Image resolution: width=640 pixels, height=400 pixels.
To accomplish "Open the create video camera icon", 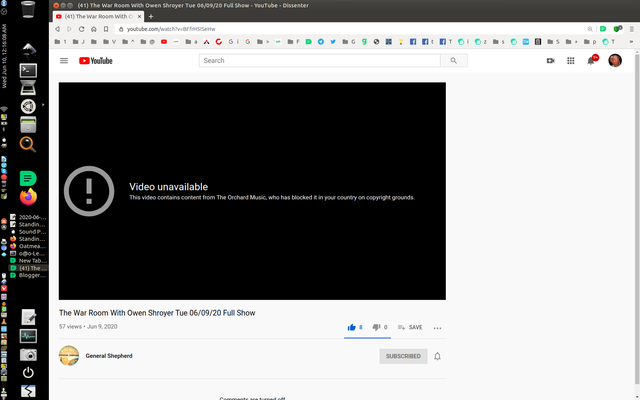I will 551,61.
